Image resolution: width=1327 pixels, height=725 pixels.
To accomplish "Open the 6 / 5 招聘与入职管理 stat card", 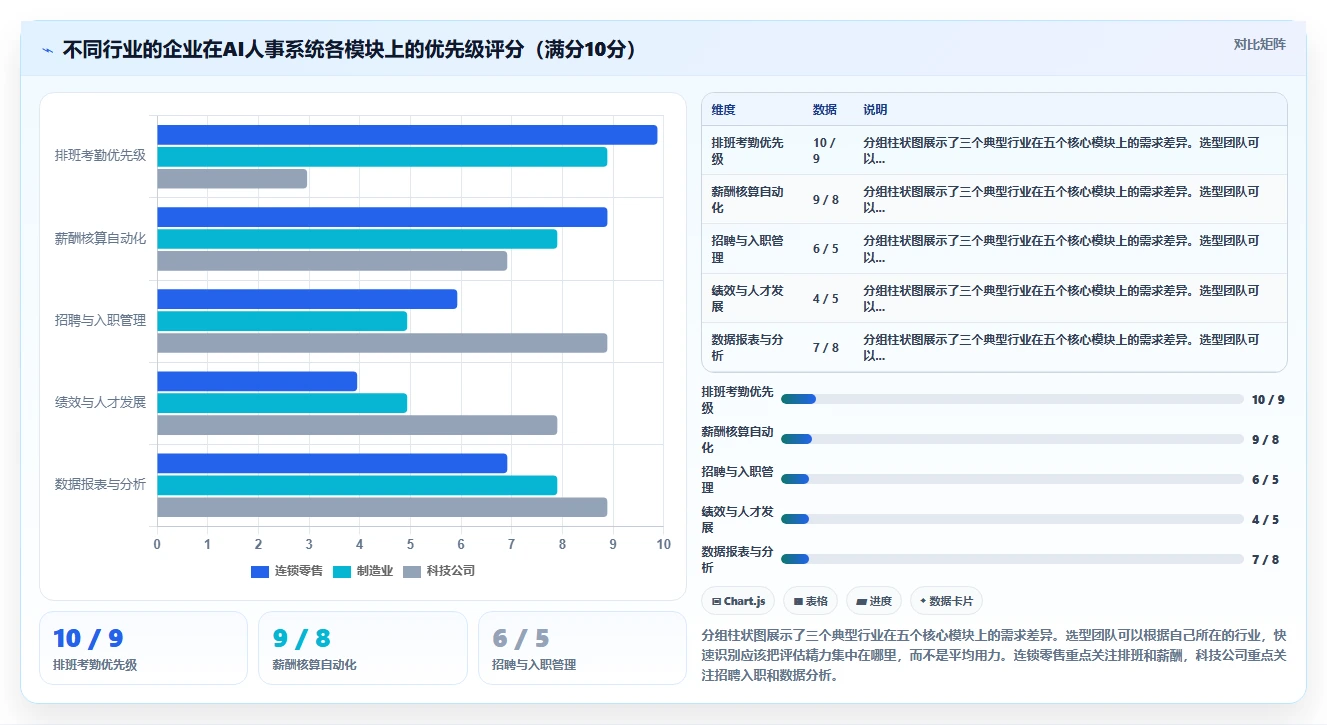I will pyautogui.click(x=582, y=648).
